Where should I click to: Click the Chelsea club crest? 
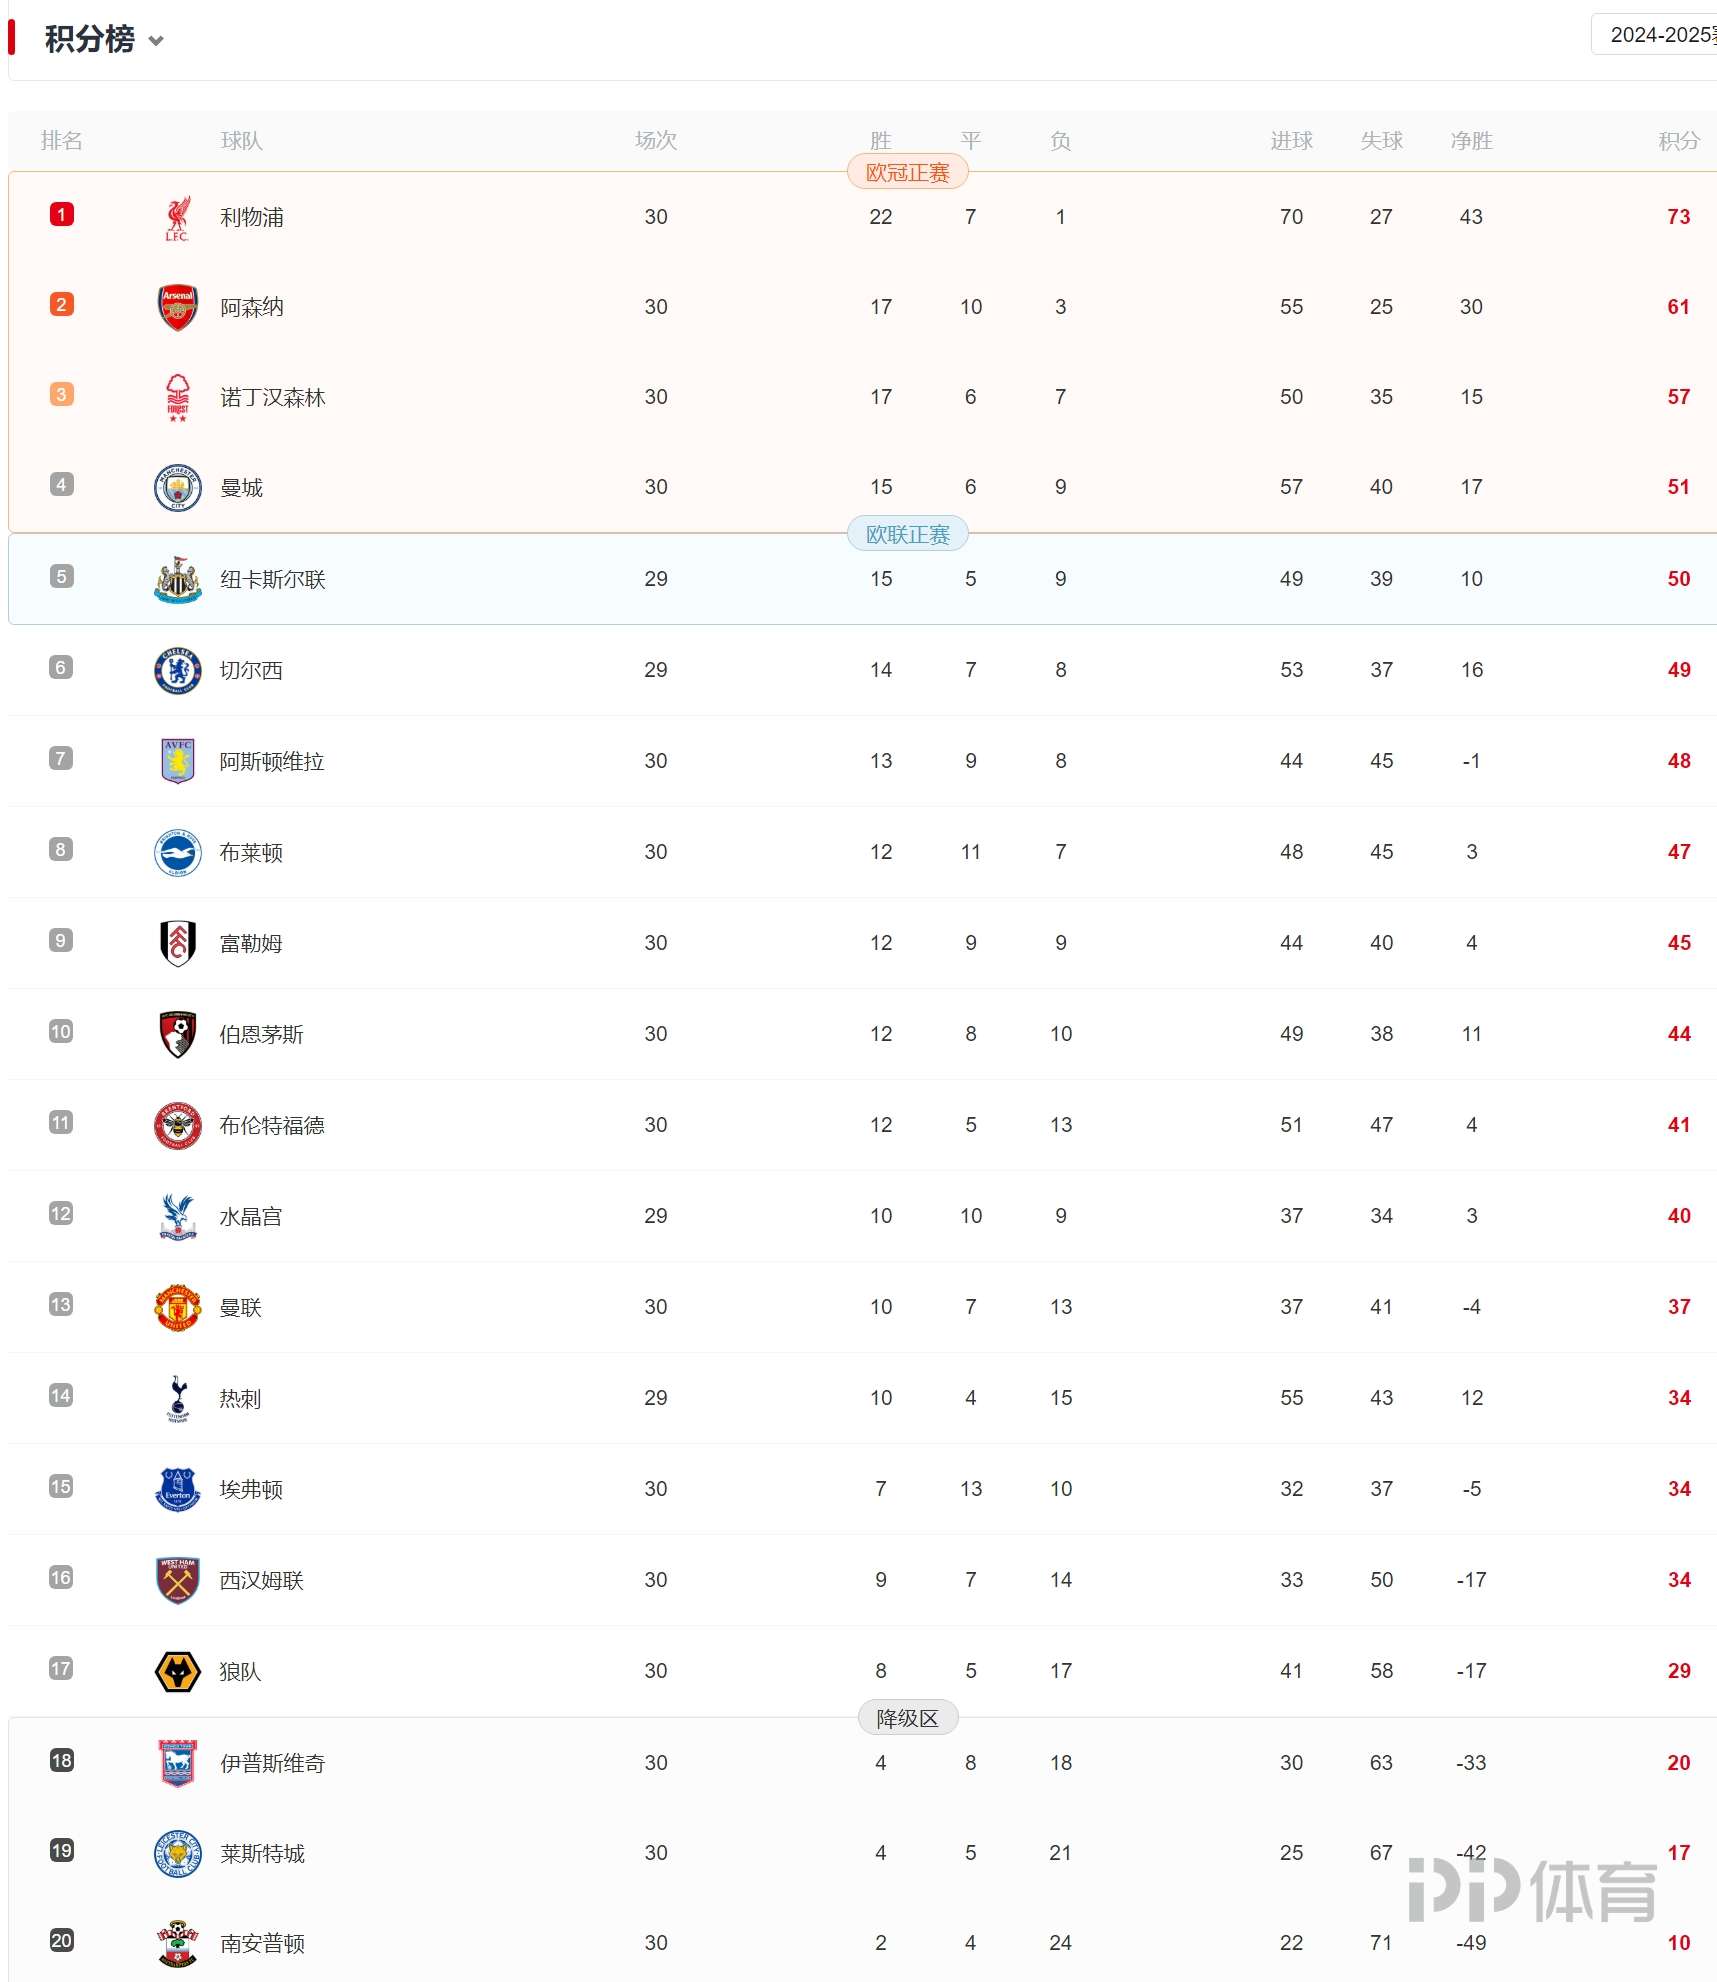(x=177, y=670)
